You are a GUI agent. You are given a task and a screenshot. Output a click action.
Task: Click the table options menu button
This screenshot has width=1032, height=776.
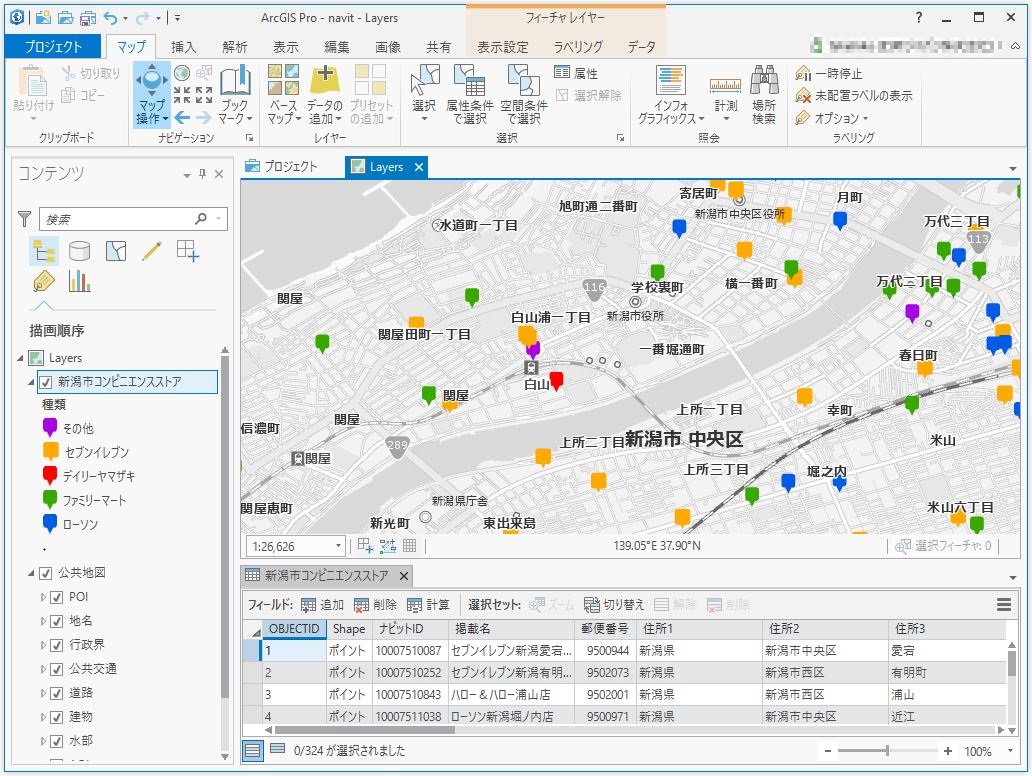tap(1004, 604)
